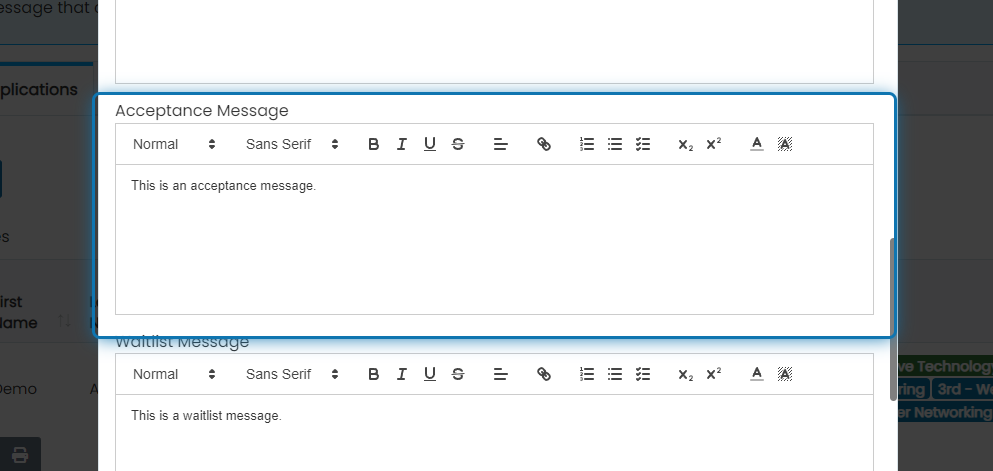Open text color picker in Acceptance Message
The image size is (993, 471).
757,144
